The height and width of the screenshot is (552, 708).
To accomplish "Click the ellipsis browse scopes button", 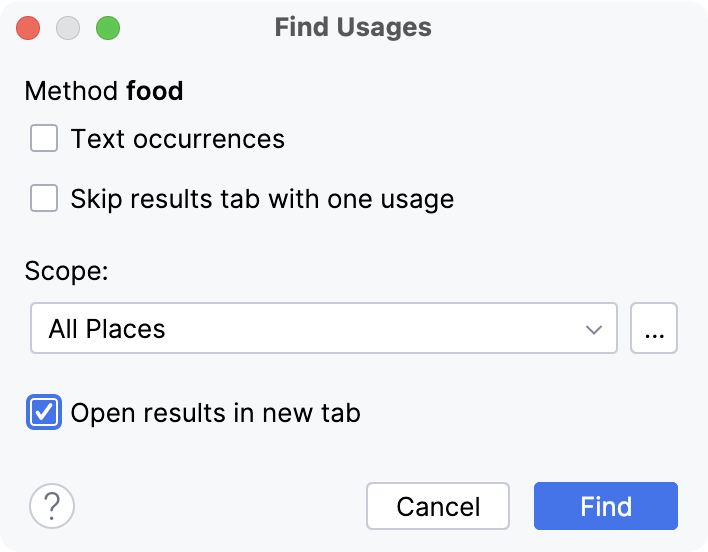I will [654, 329].
